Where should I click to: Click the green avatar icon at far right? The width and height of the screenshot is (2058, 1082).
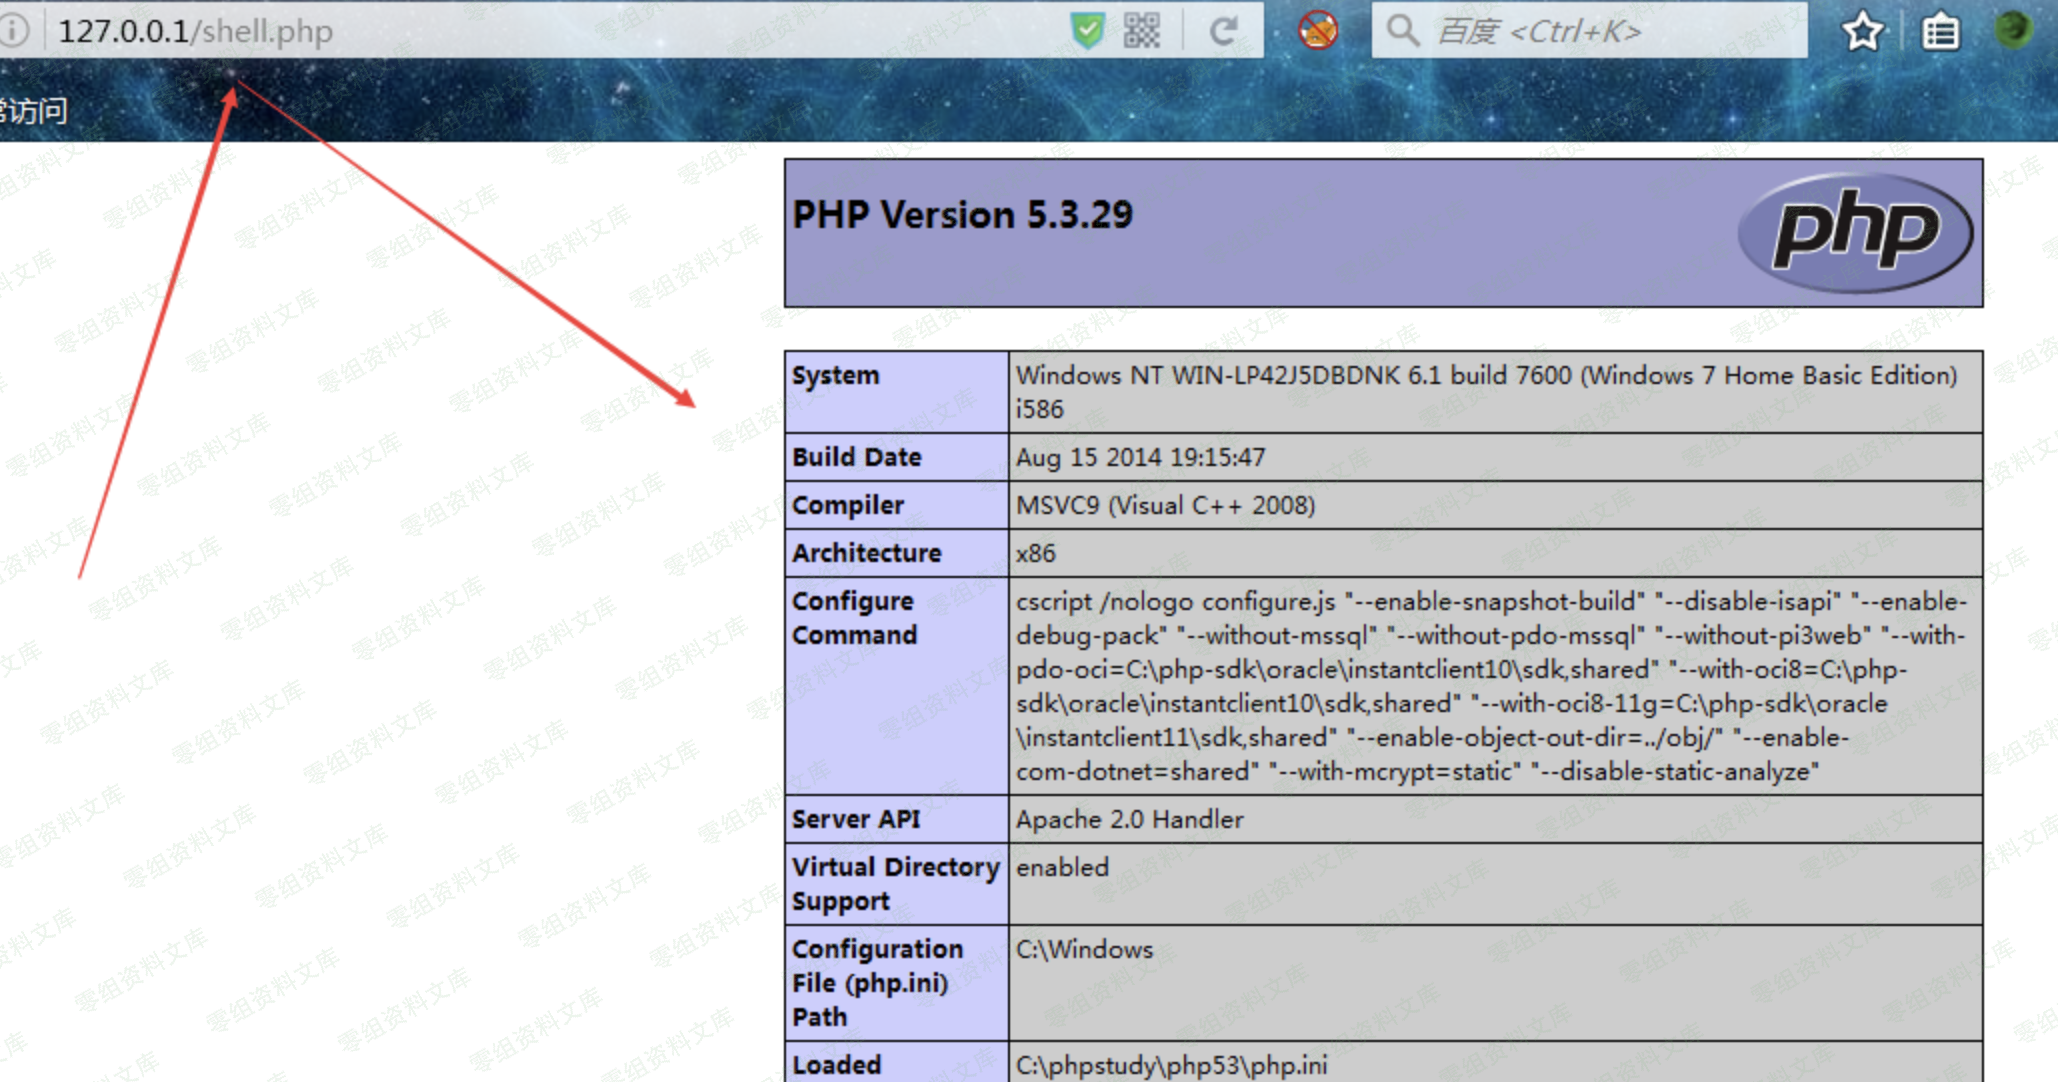2014,29
